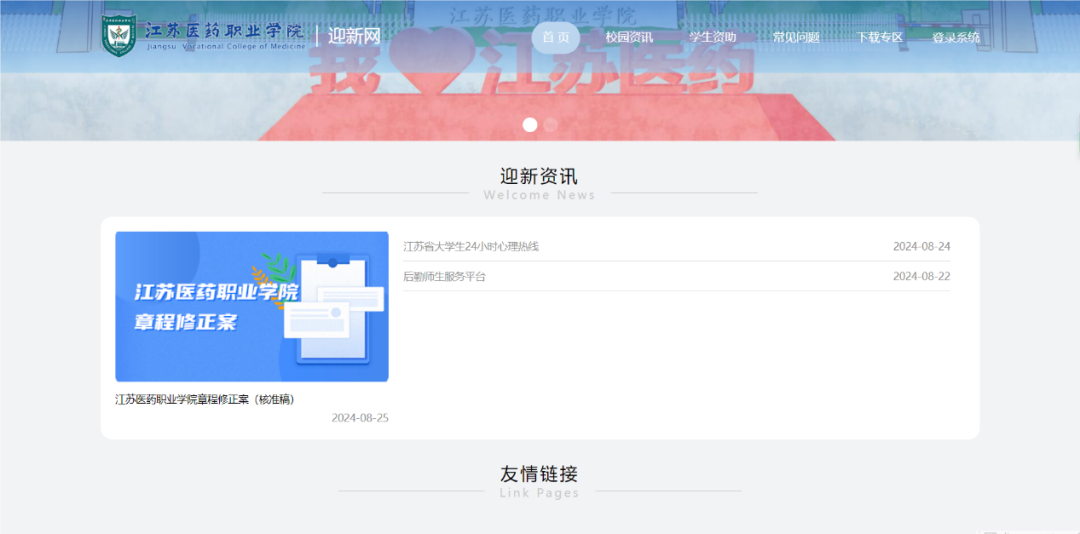This screenshot has width=1080, height=534.
Task: Open the 后勤师生服务平台 news link
Action: point(444,276)
